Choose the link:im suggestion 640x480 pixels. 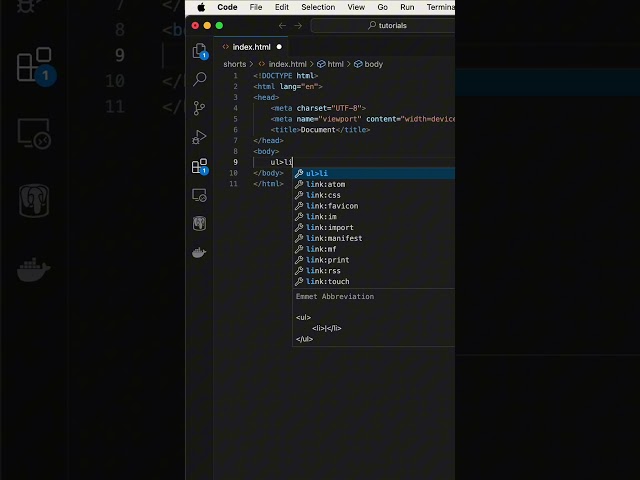[374, 217]
